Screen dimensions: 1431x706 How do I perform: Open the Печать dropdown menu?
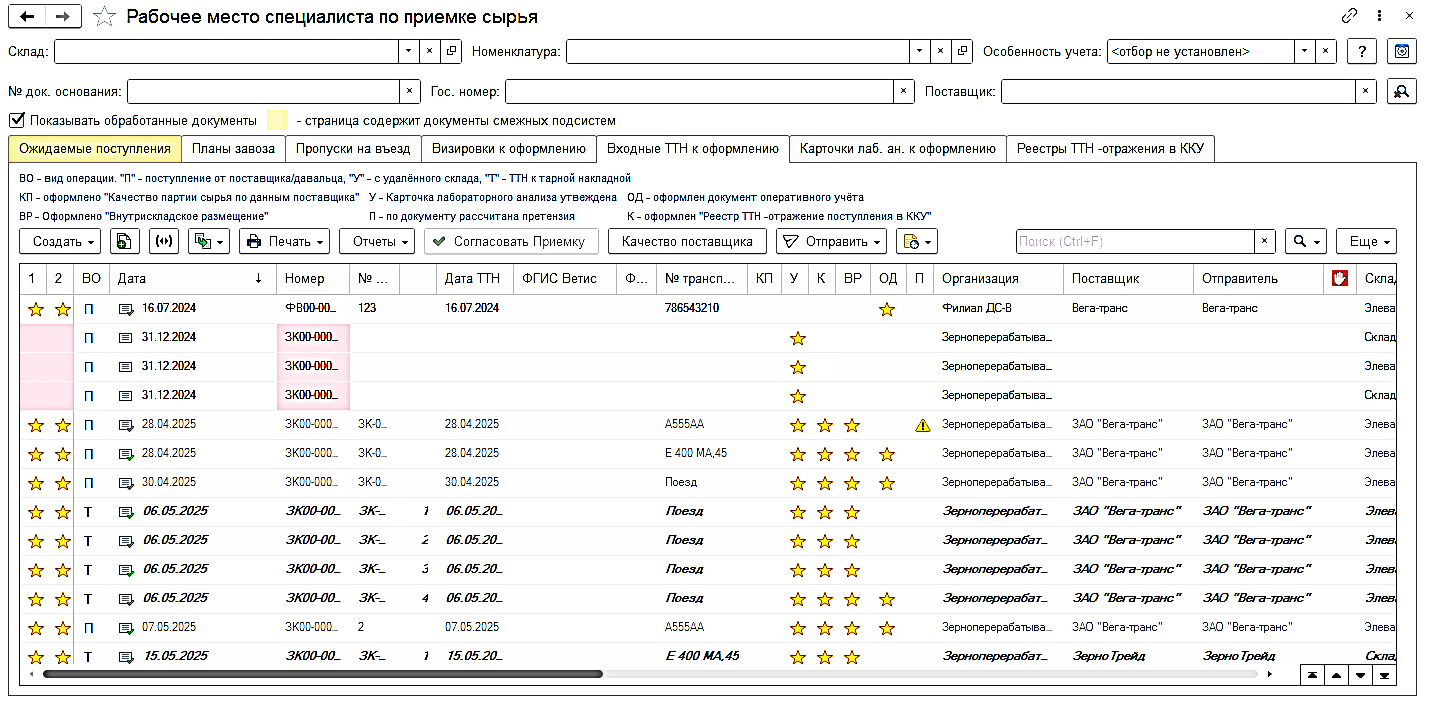(285, 241)
